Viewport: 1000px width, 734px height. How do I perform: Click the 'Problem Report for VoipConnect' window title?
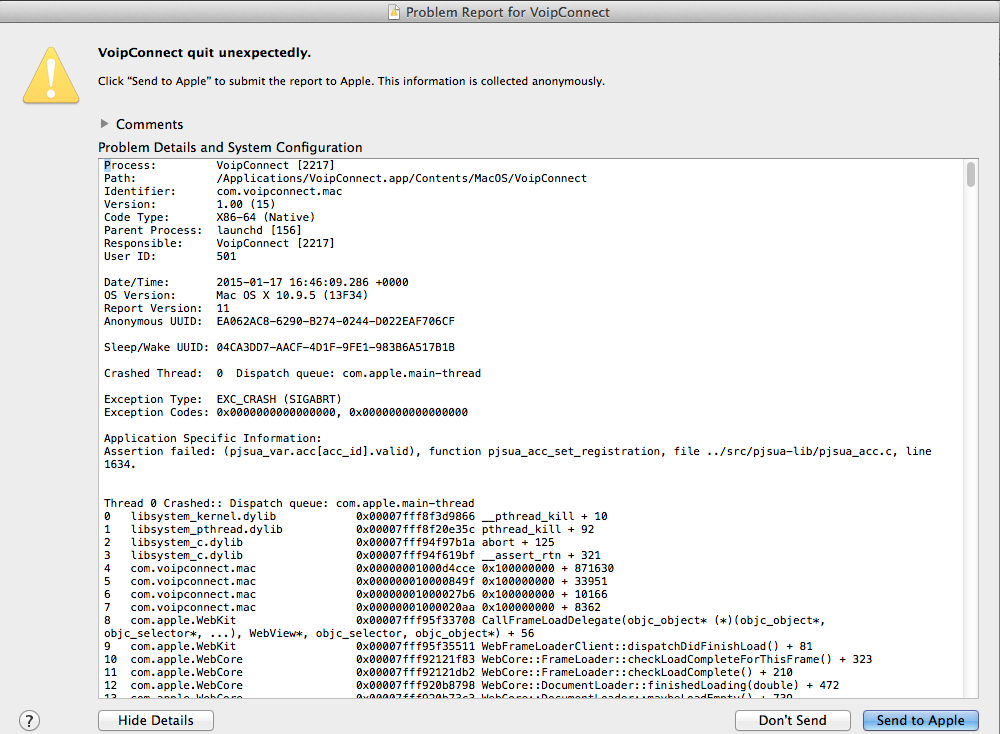[508, 12]
